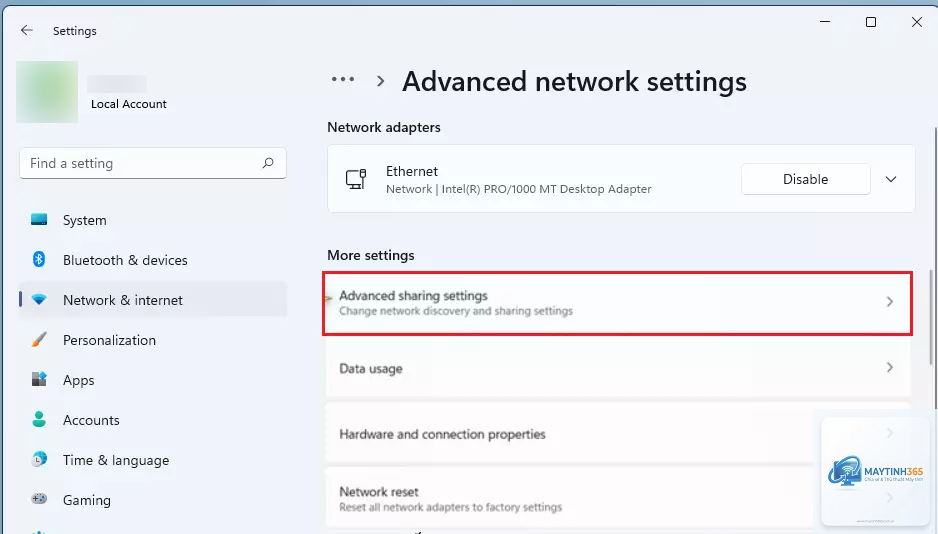Click the user profile picture
This screenshot has height=534, width=938.
coord(47,91)
